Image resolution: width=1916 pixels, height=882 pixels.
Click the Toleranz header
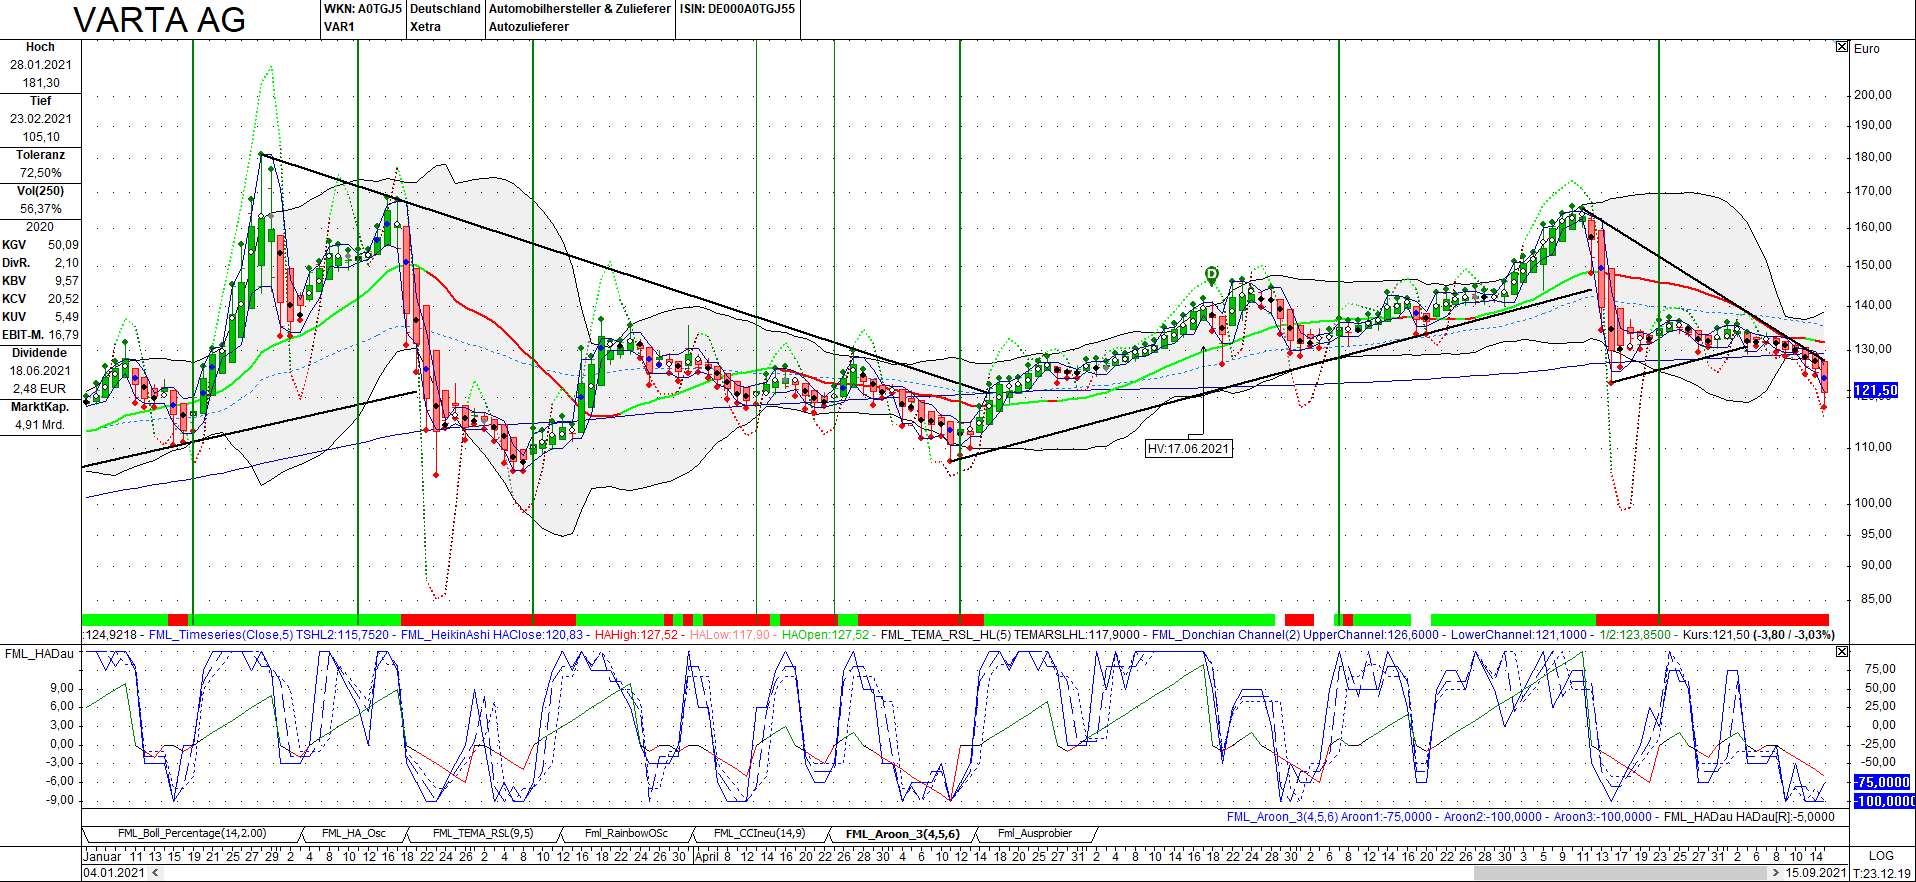(40, 155)
